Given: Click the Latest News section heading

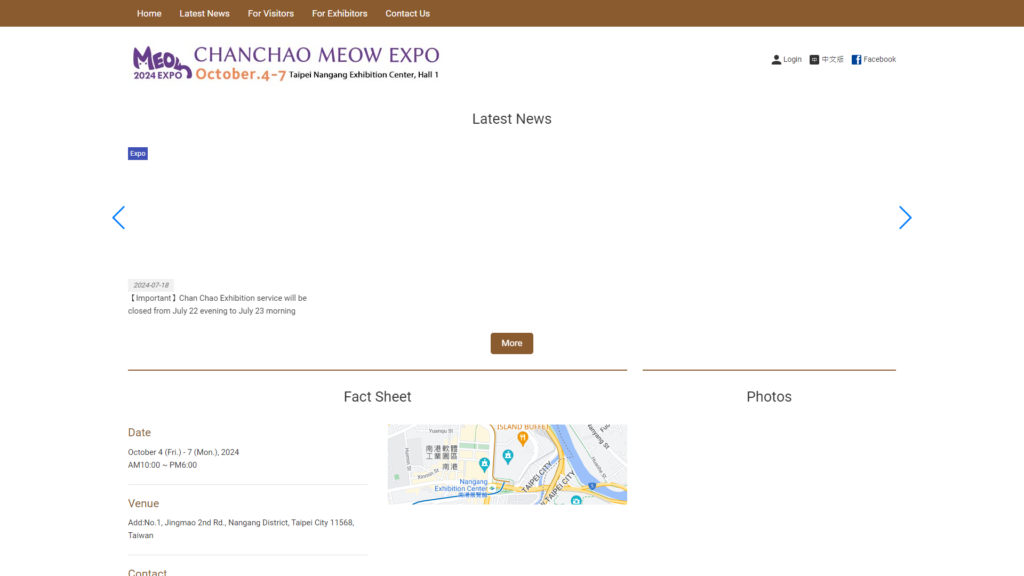Looking at the screenshot, I should (x=511, y=119).
